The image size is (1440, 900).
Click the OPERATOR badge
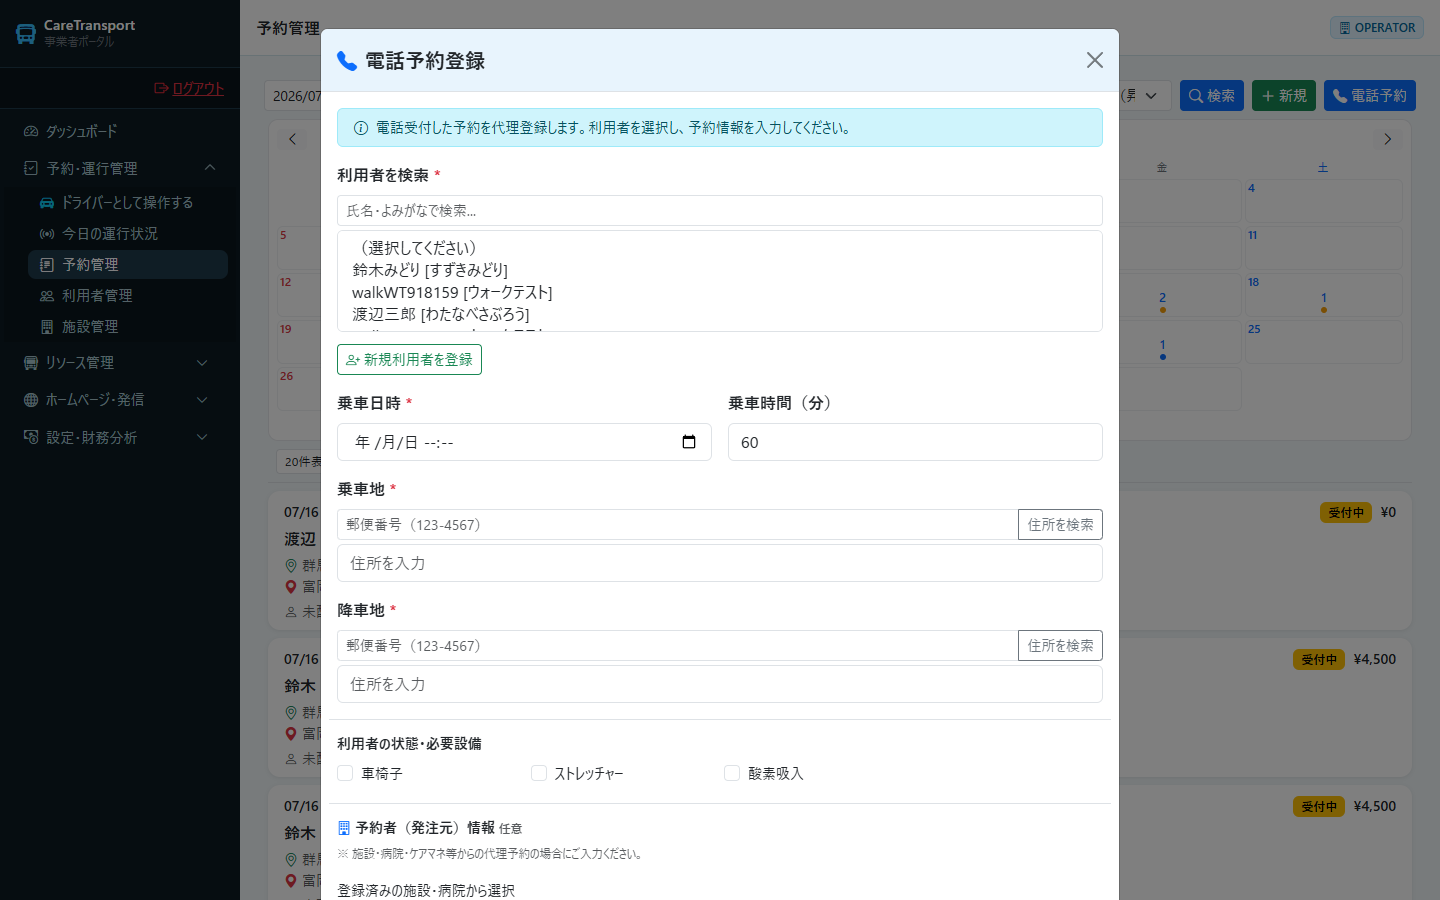coord(1377,28)
